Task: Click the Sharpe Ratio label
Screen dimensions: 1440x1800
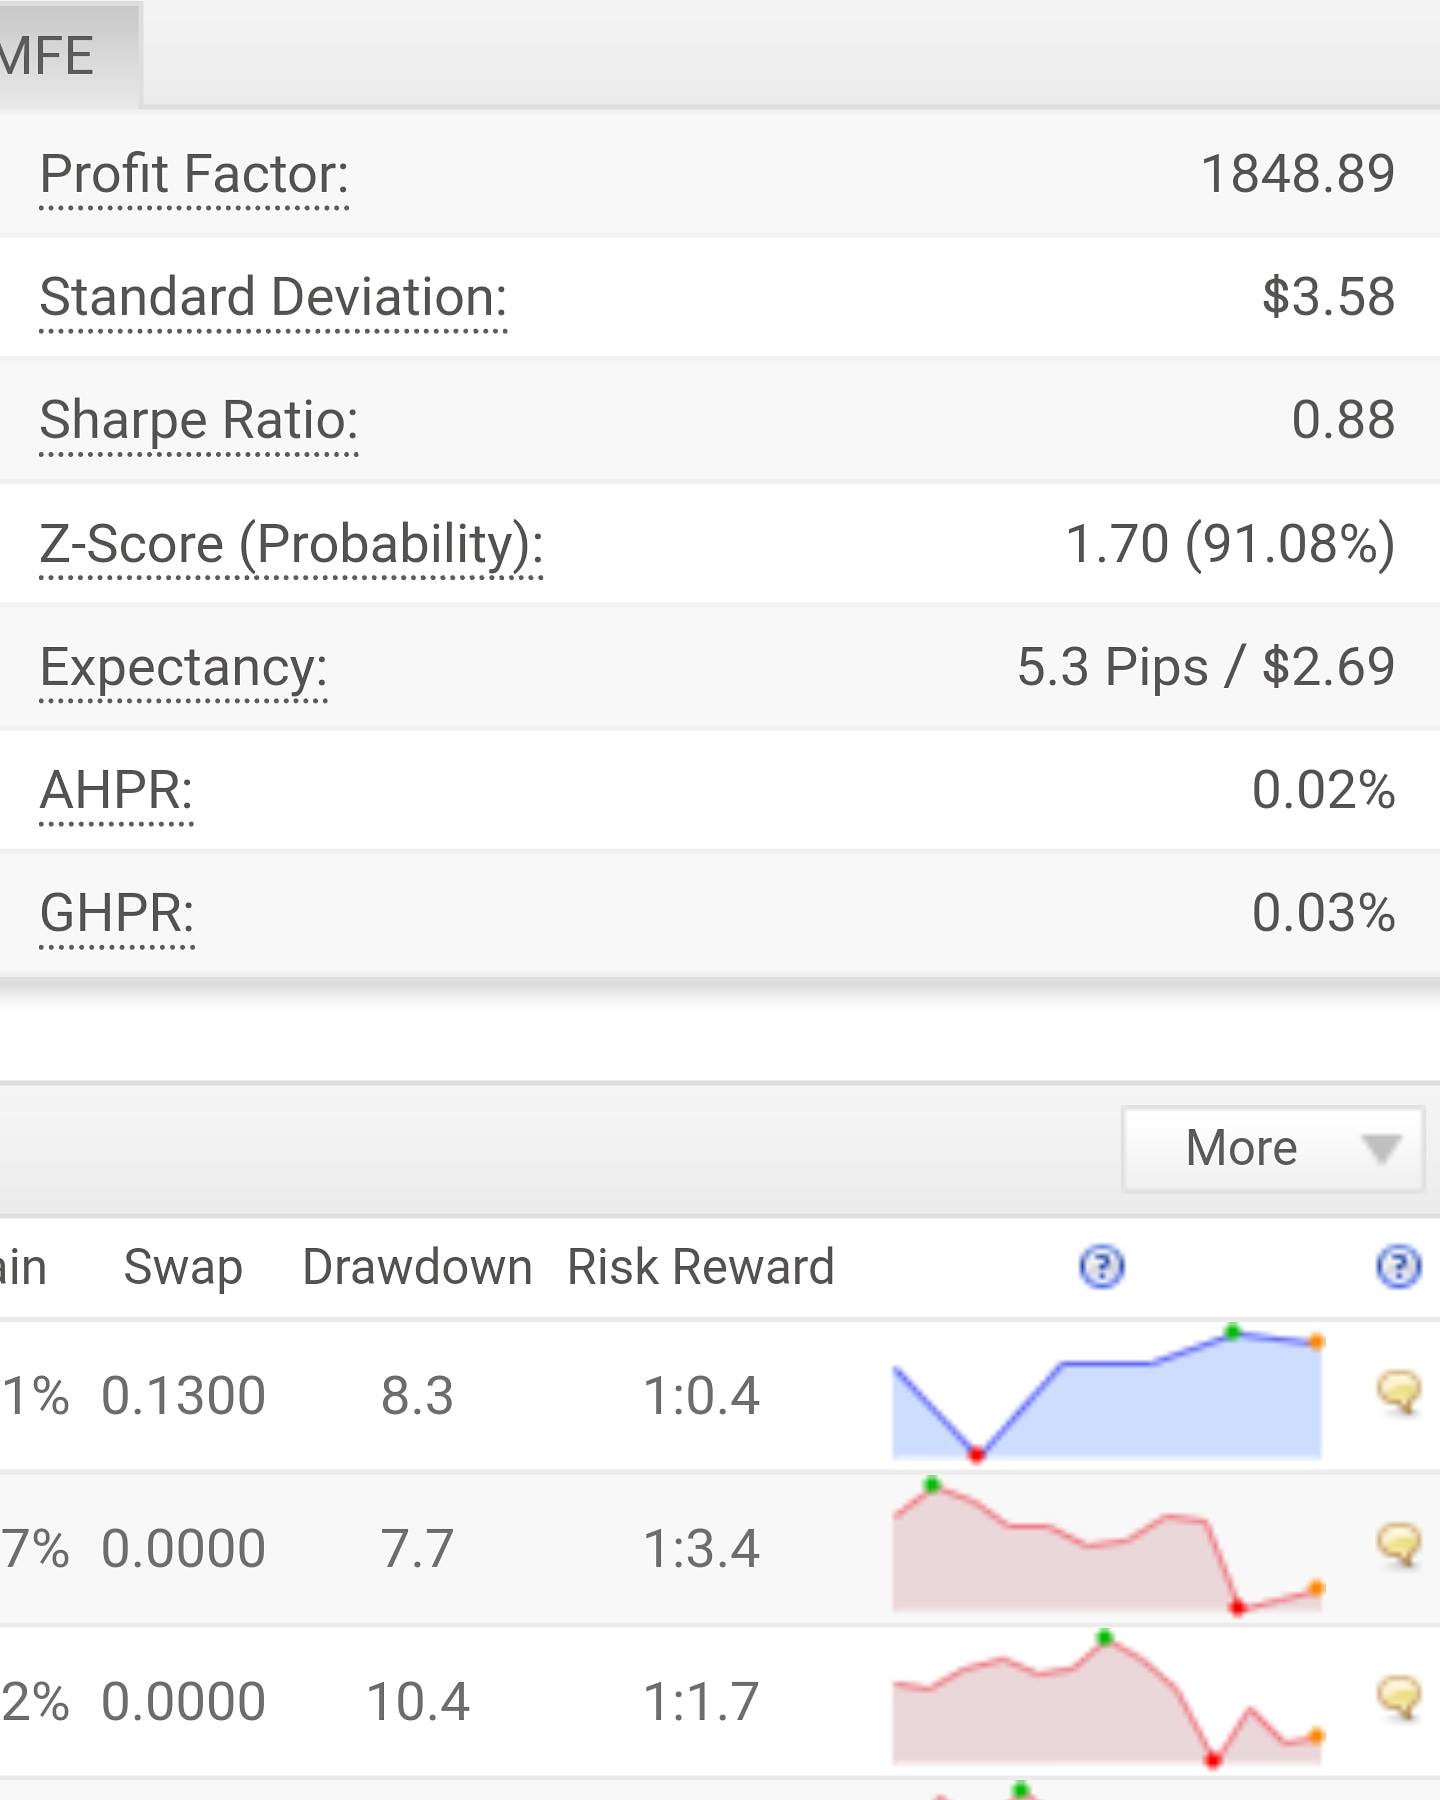Action: 199,420
